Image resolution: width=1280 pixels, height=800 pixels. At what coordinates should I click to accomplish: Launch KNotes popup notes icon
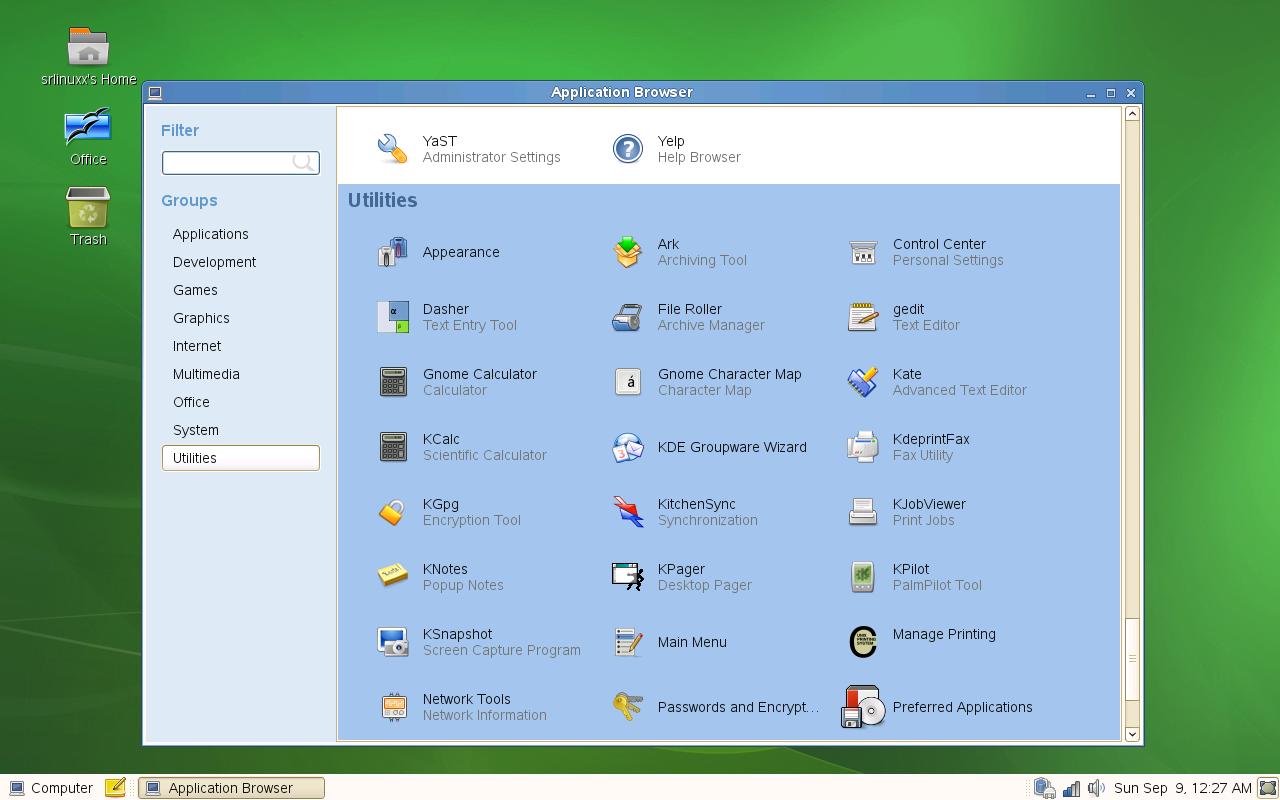point(392,577)
